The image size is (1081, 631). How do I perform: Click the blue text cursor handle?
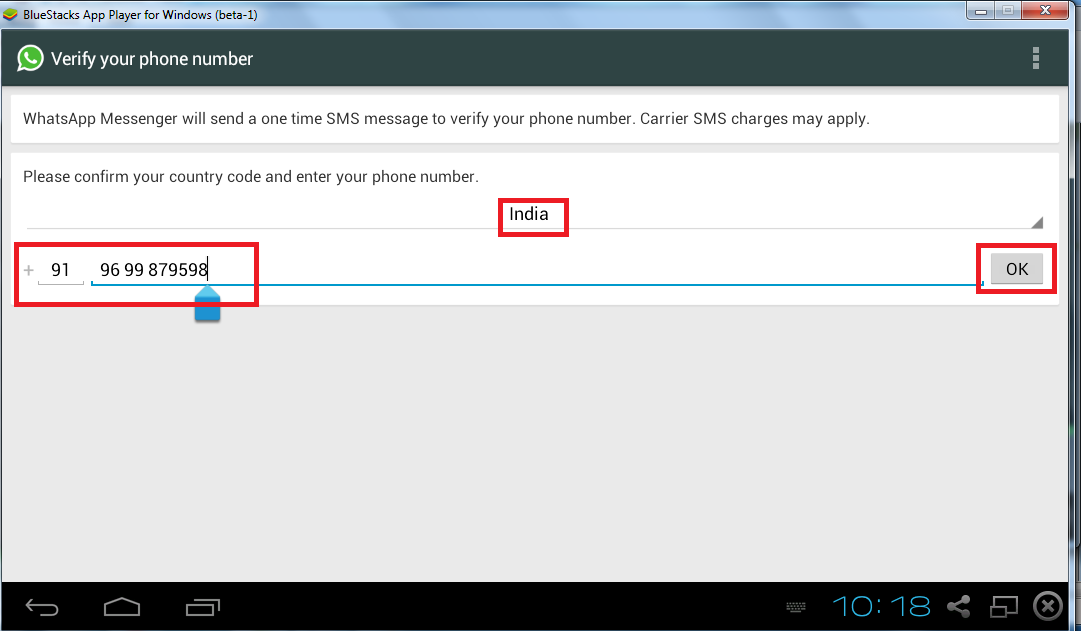tap(208, 305)
